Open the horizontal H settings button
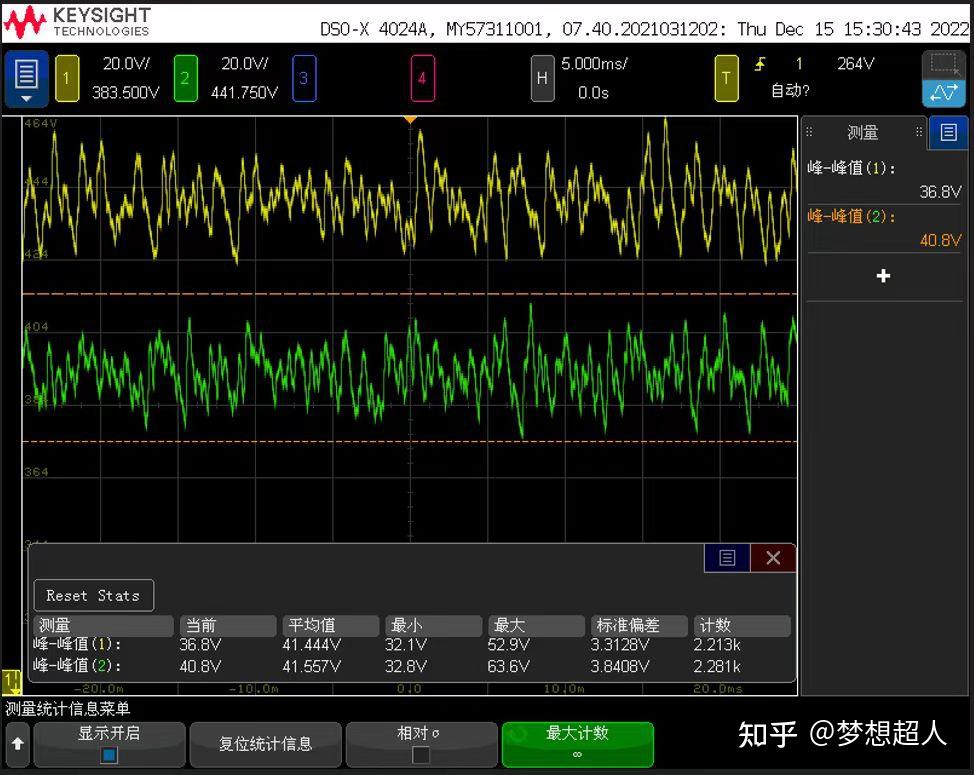This screenshot has width=974, height=775. point(542,78)
